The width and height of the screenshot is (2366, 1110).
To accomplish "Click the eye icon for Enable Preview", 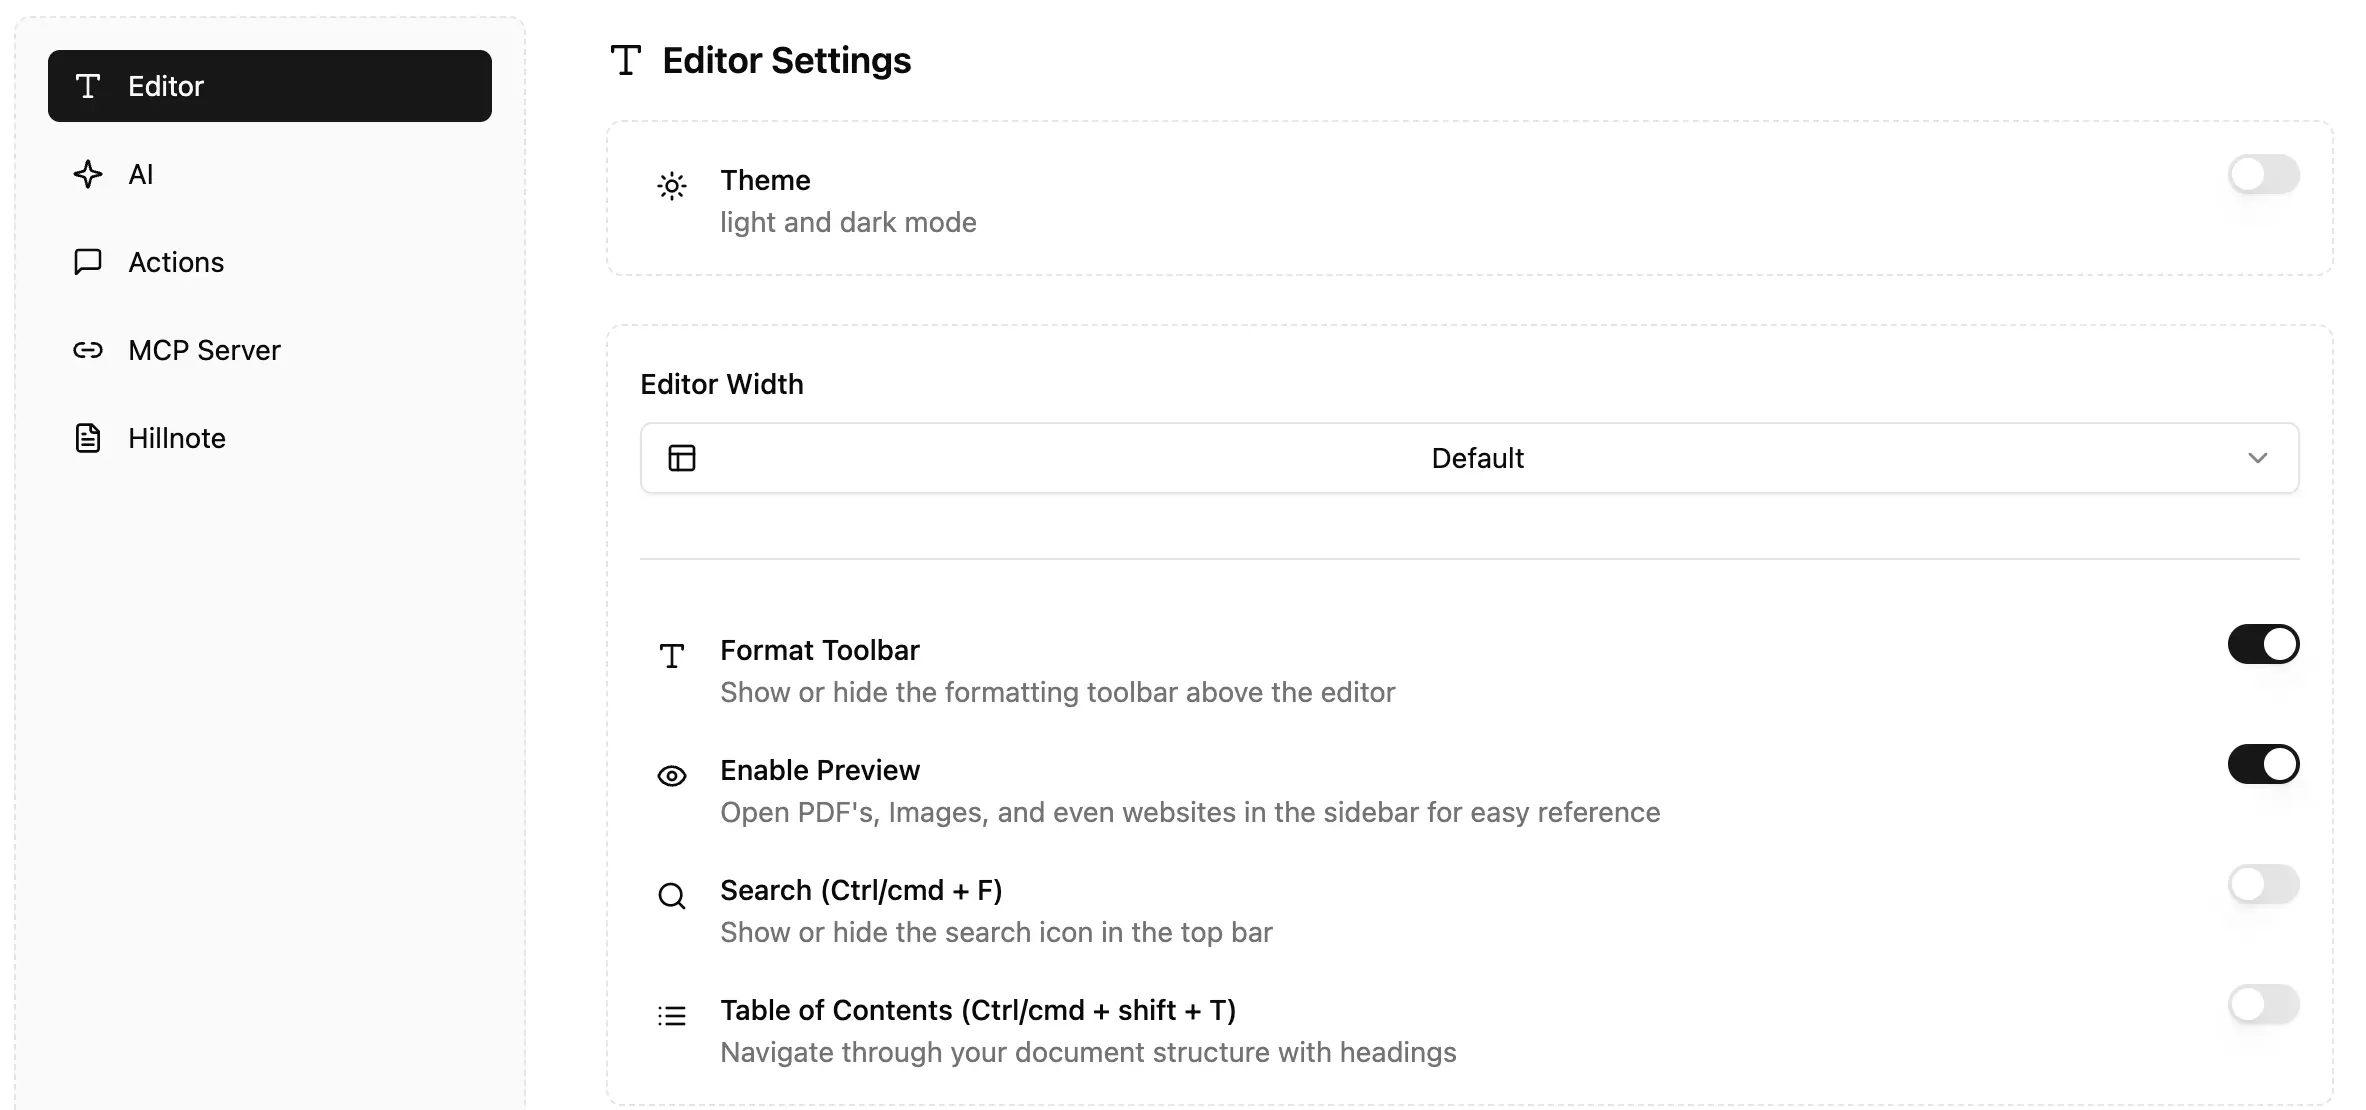I will click(x=672, y=776).
